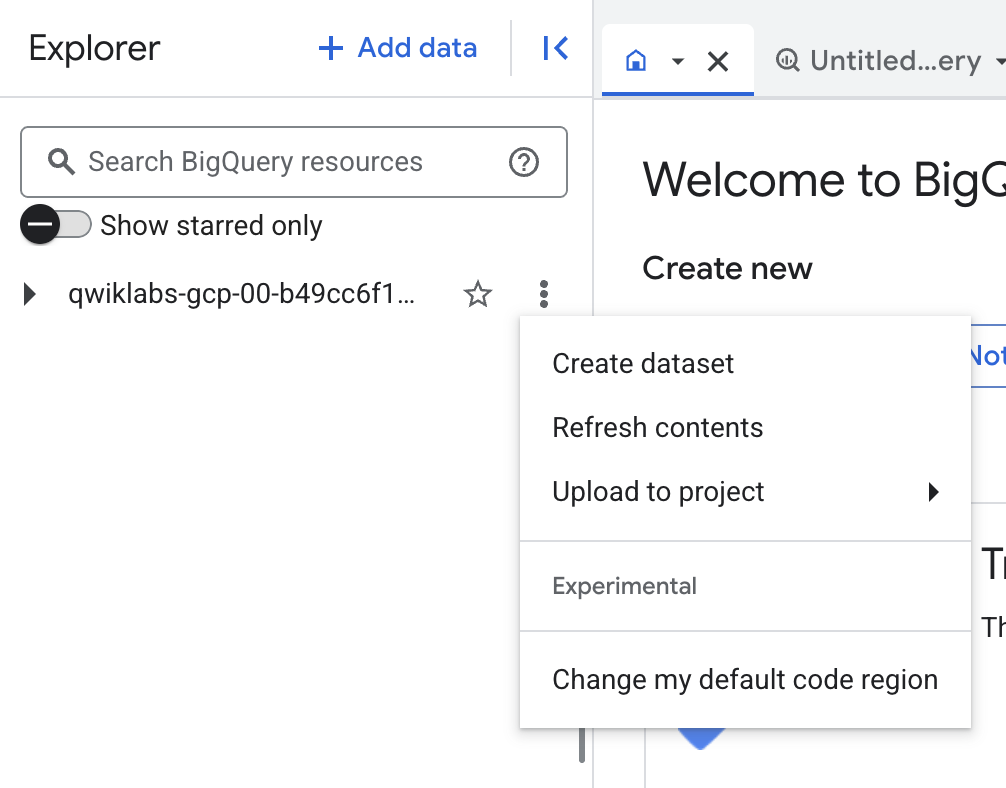This screenshot has height=788, width=1006.
Task: Click the Upload to project submenu arrow
Action: tap(934, 492)
